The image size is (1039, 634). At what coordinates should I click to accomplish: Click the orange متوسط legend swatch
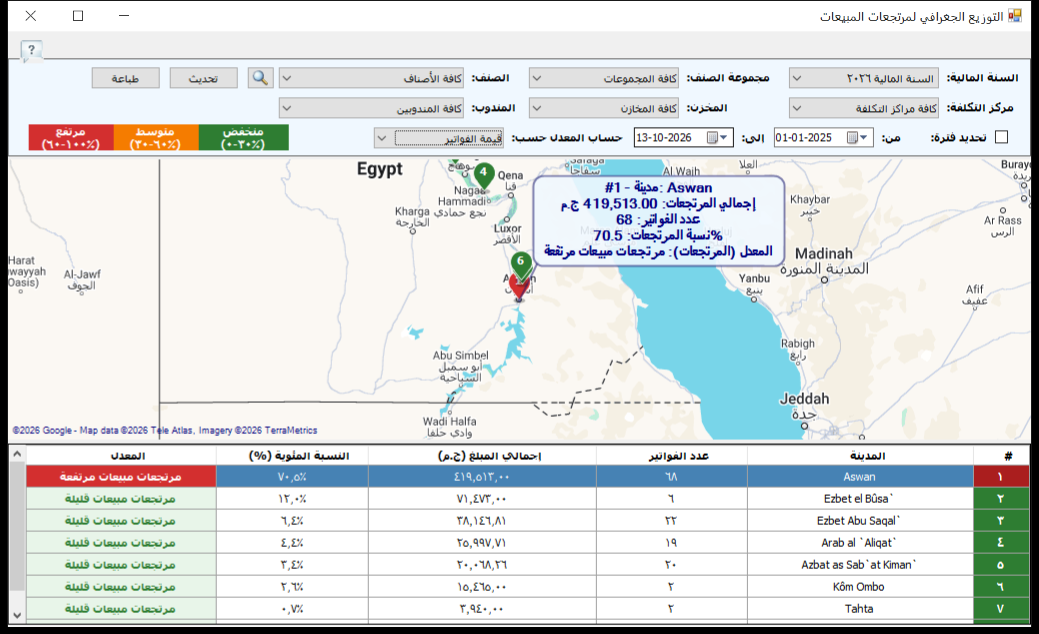pos(156,138)
